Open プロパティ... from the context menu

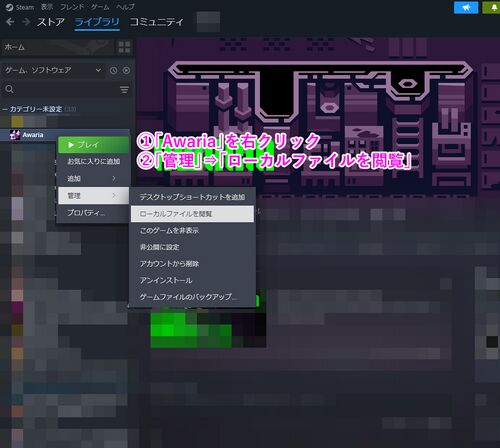point(93,213)
